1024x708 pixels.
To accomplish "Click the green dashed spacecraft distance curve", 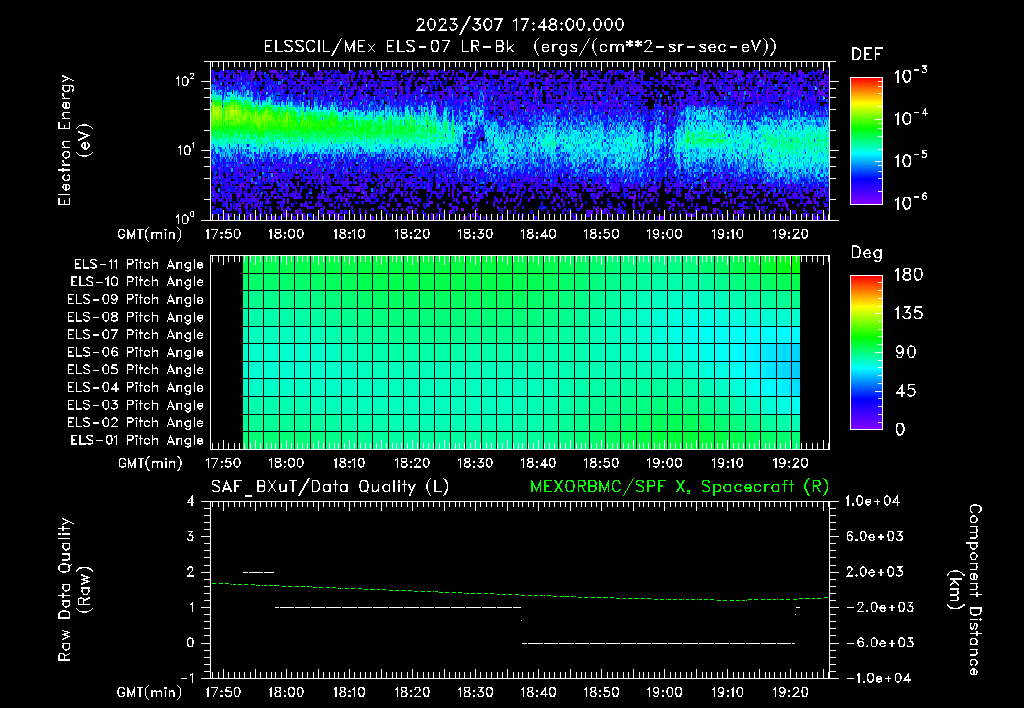I will pos(520,594).
